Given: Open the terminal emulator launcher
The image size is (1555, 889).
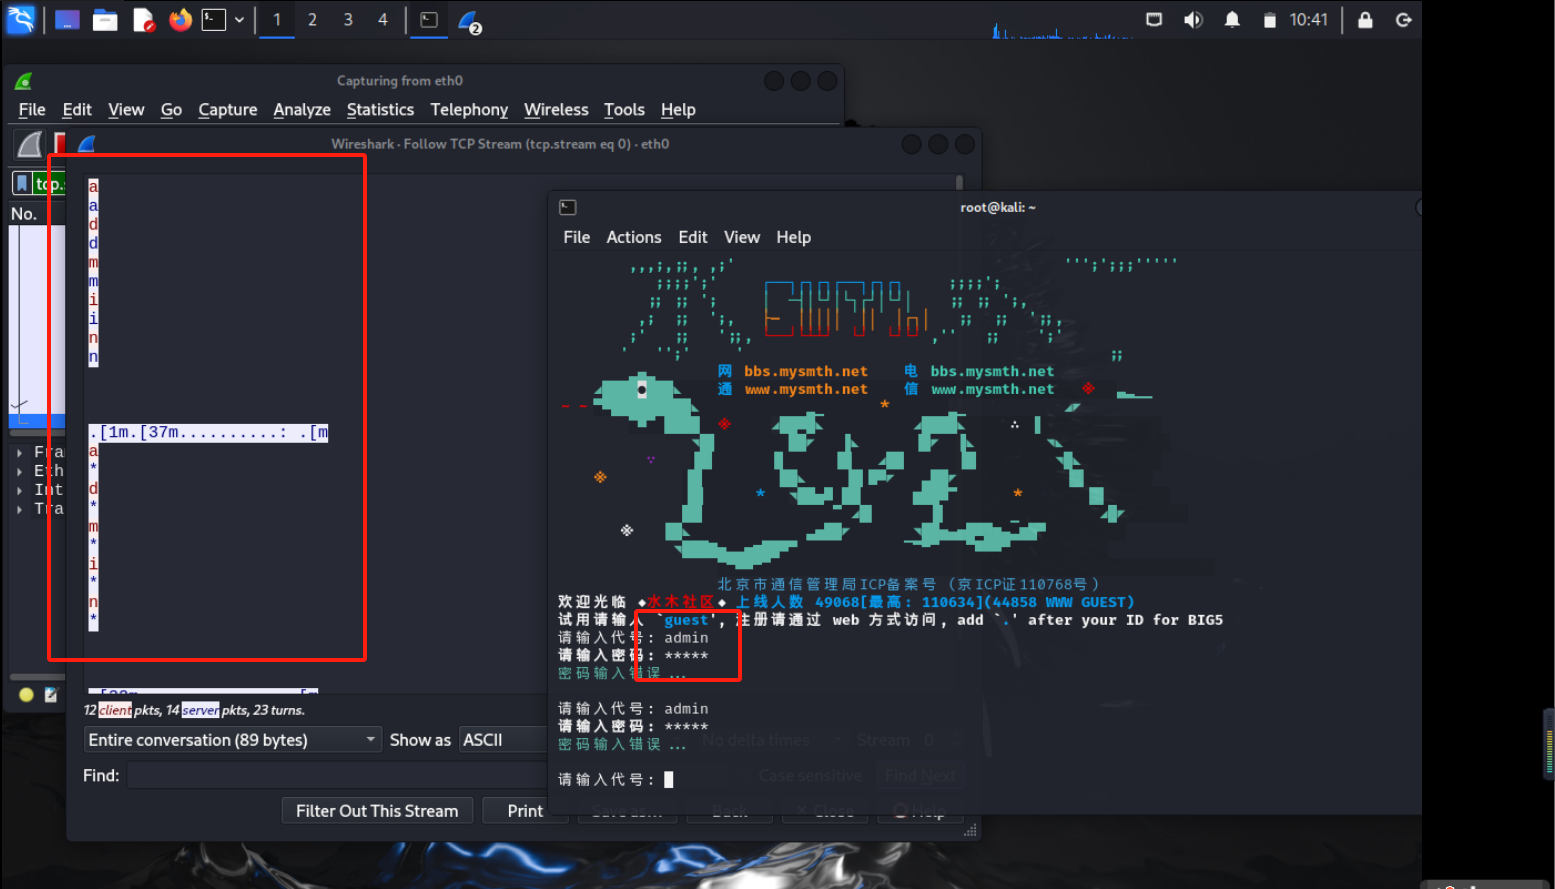Looking at the screenshot, I should (214, 20).
